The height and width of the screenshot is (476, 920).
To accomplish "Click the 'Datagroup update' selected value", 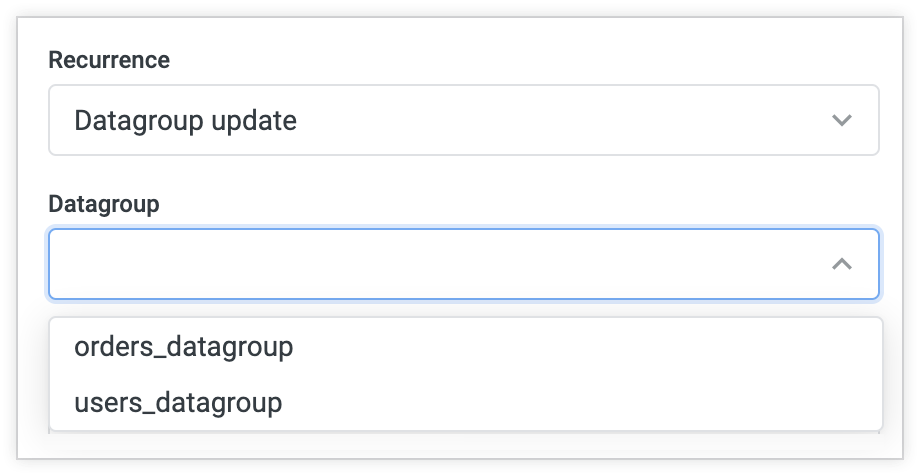I will click(x=185, y=121).
